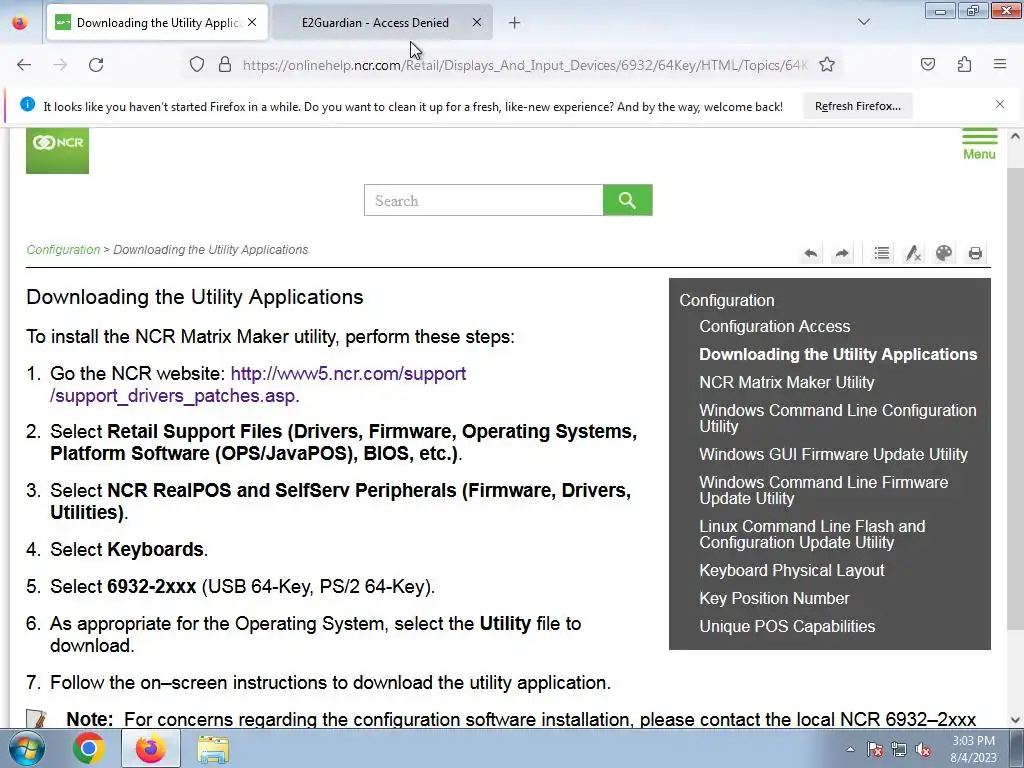Click scrollbar down arrow
Screen dimensions: 1024x768
1015,720
